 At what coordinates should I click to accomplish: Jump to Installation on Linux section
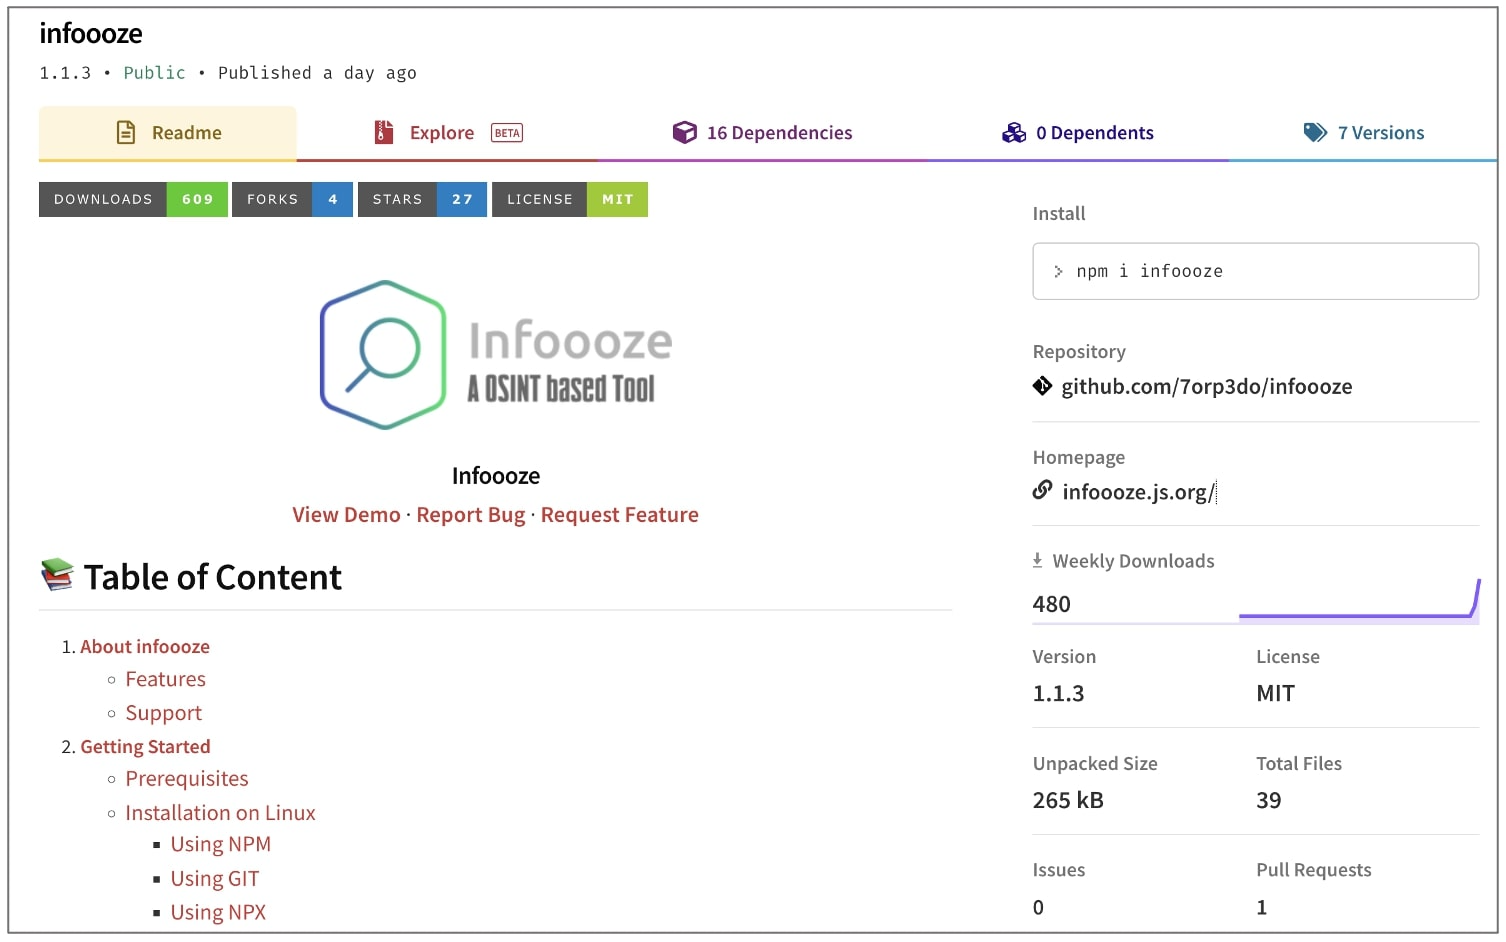tap(220, 813)
